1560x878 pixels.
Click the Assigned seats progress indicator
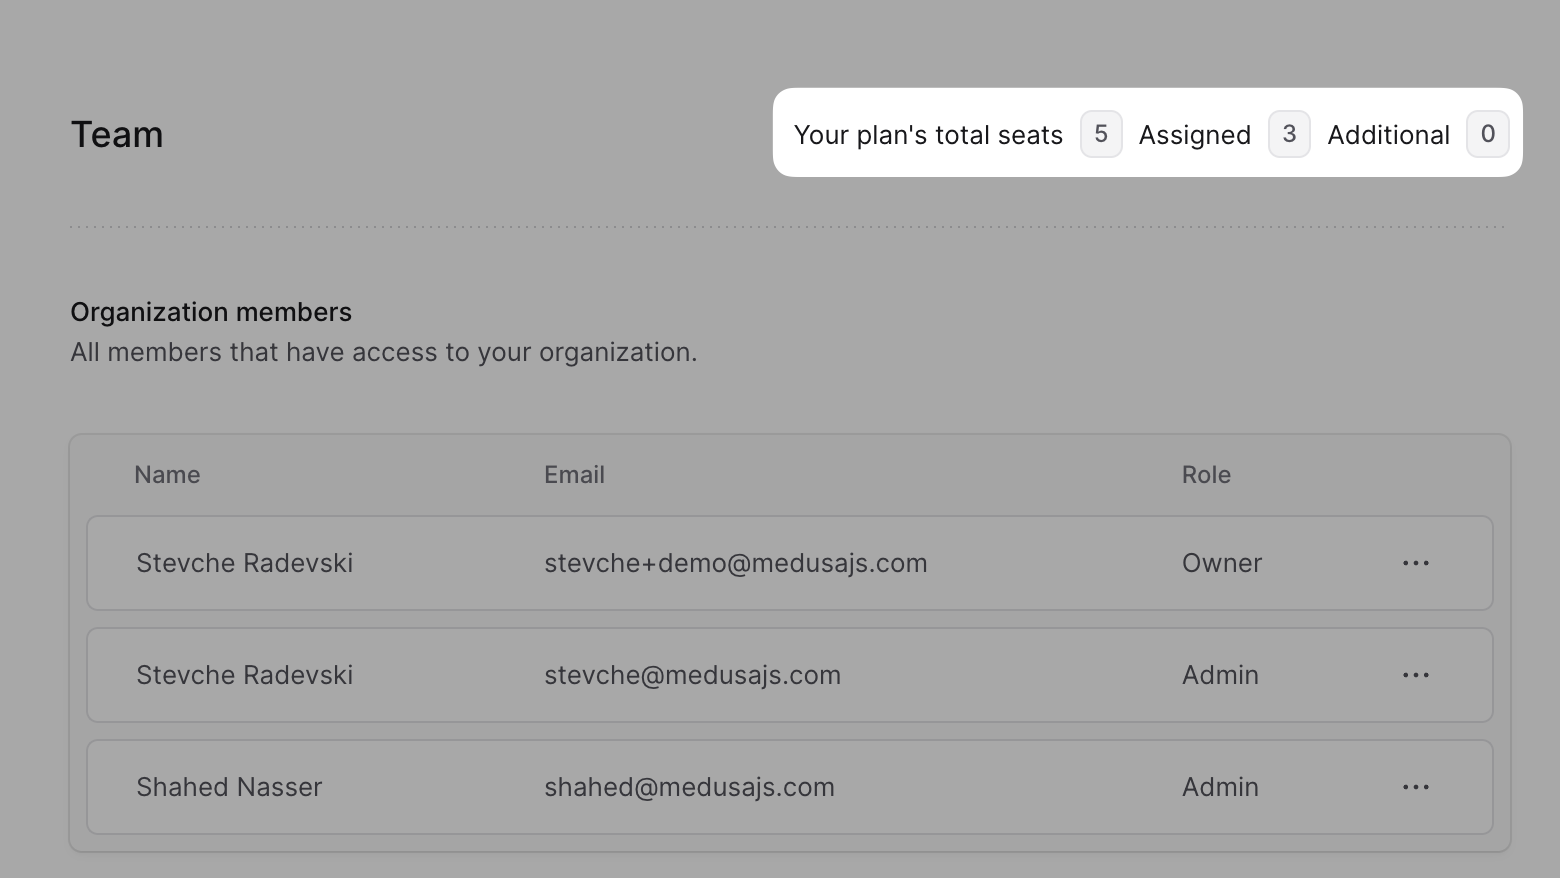click(x=1289, y=133)
